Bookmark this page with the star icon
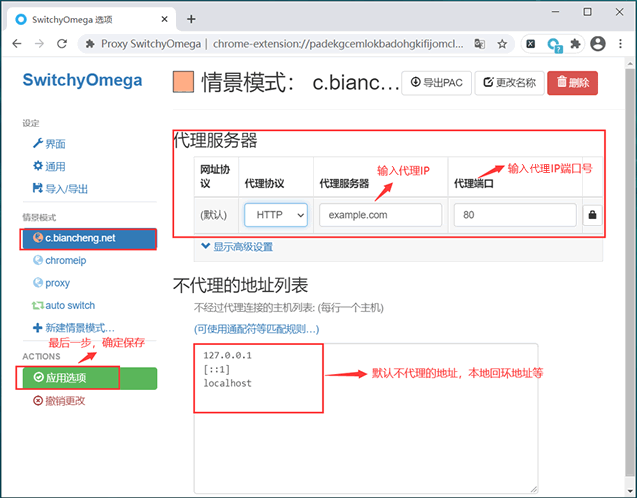Image resolution: width=637 pixels, height=498 pixels. coord(502,44)
